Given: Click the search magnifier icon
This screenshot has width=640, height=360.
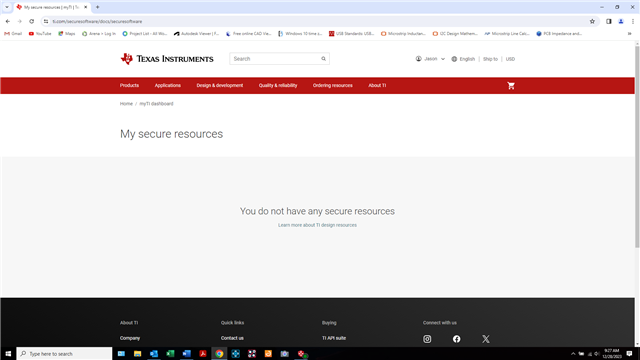Looking at the screenshot, I should tap(323, 59).
